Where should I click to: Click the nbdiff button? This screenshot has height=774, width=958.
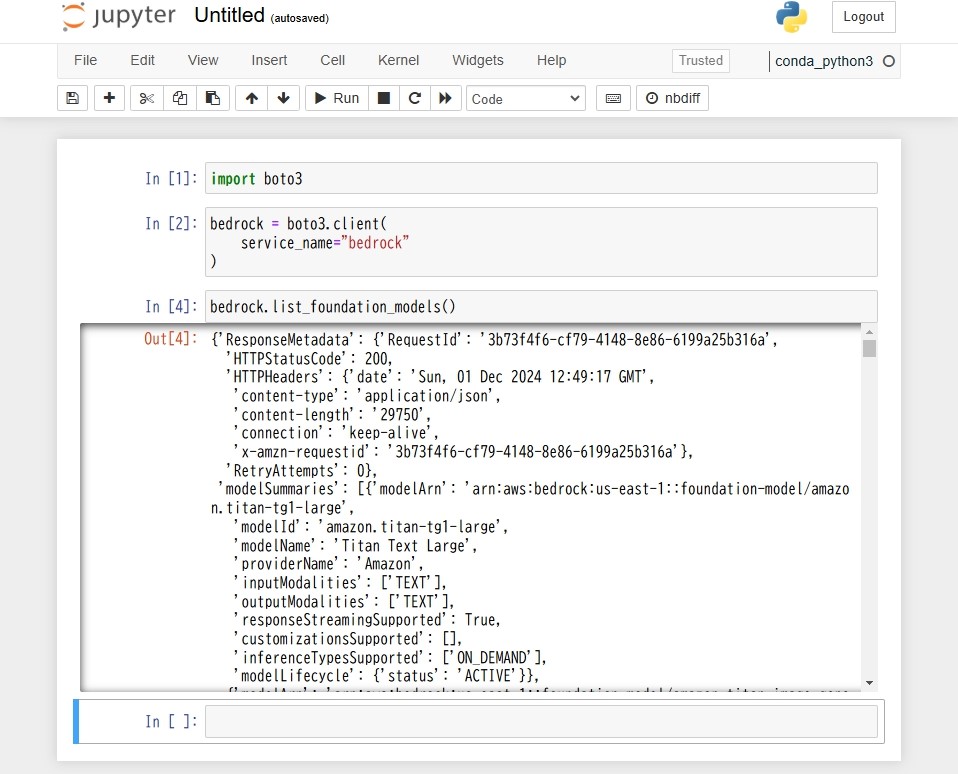(x=673, y=98)
